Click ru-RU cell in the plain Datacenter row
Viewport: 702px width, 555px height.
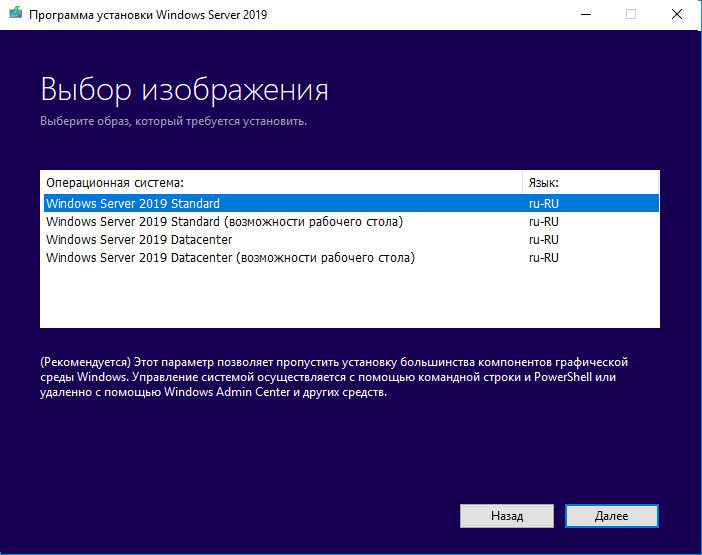click(543, 240)
